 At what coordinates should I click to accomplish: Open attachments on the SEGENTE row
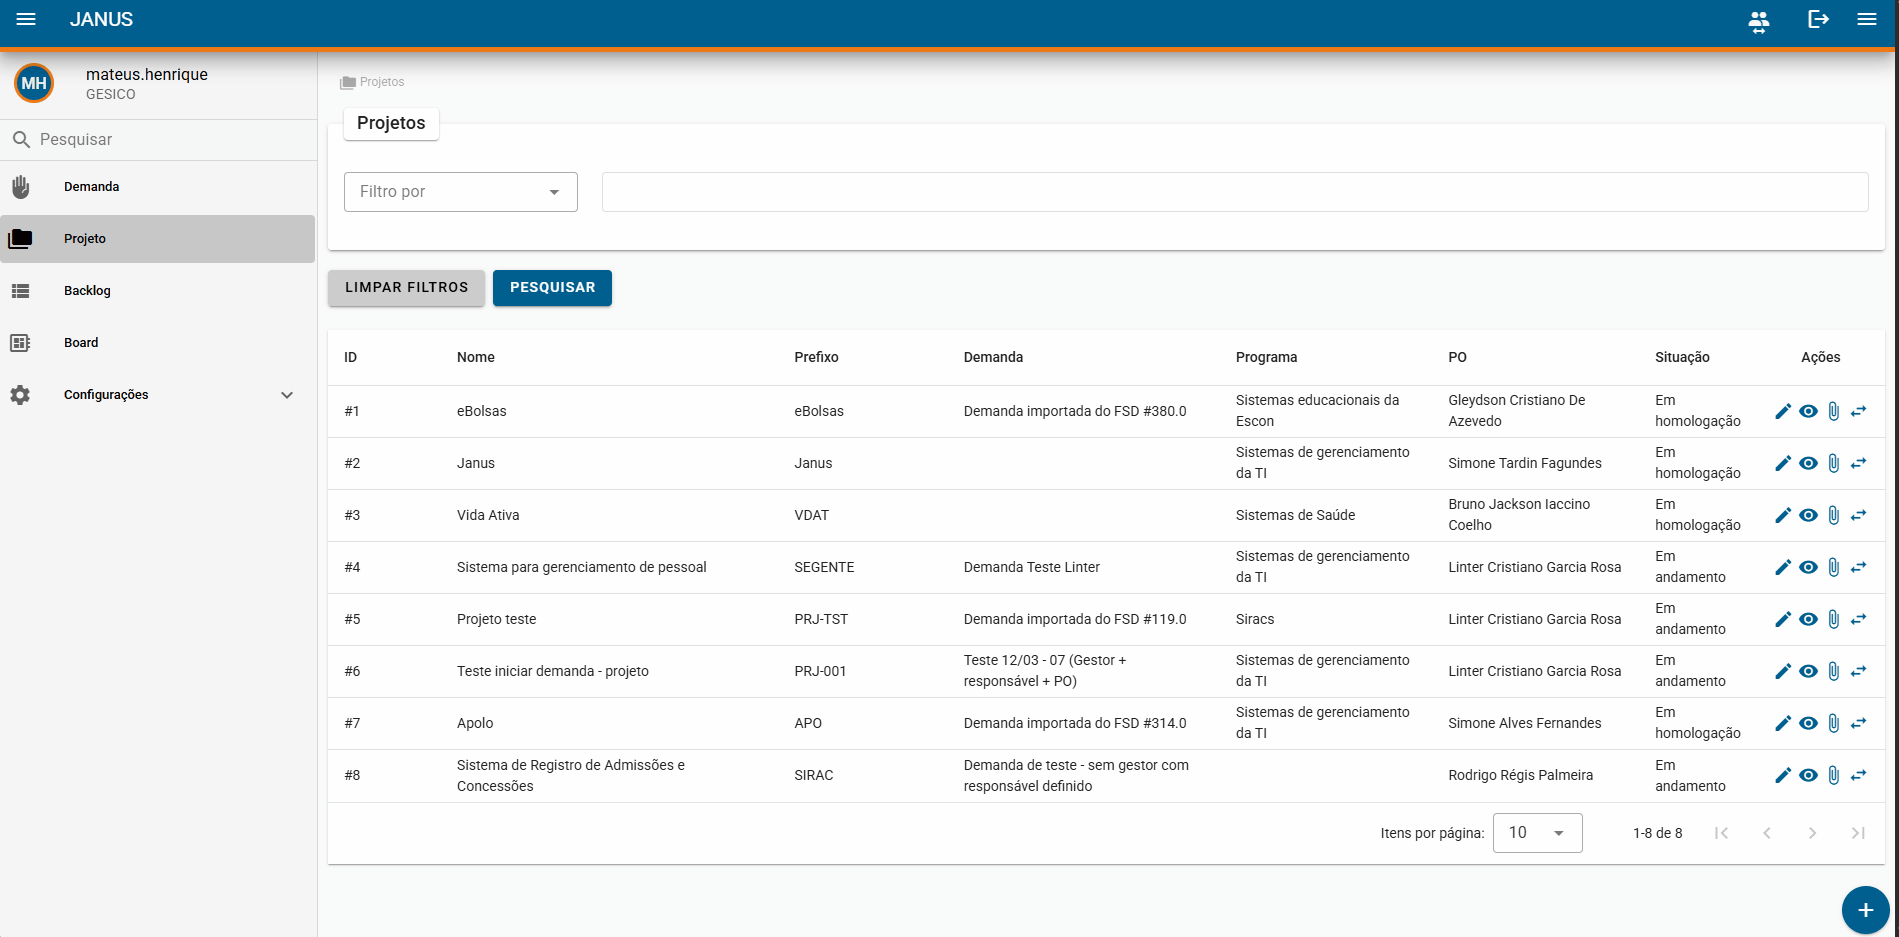click(x=1833, y=567)
